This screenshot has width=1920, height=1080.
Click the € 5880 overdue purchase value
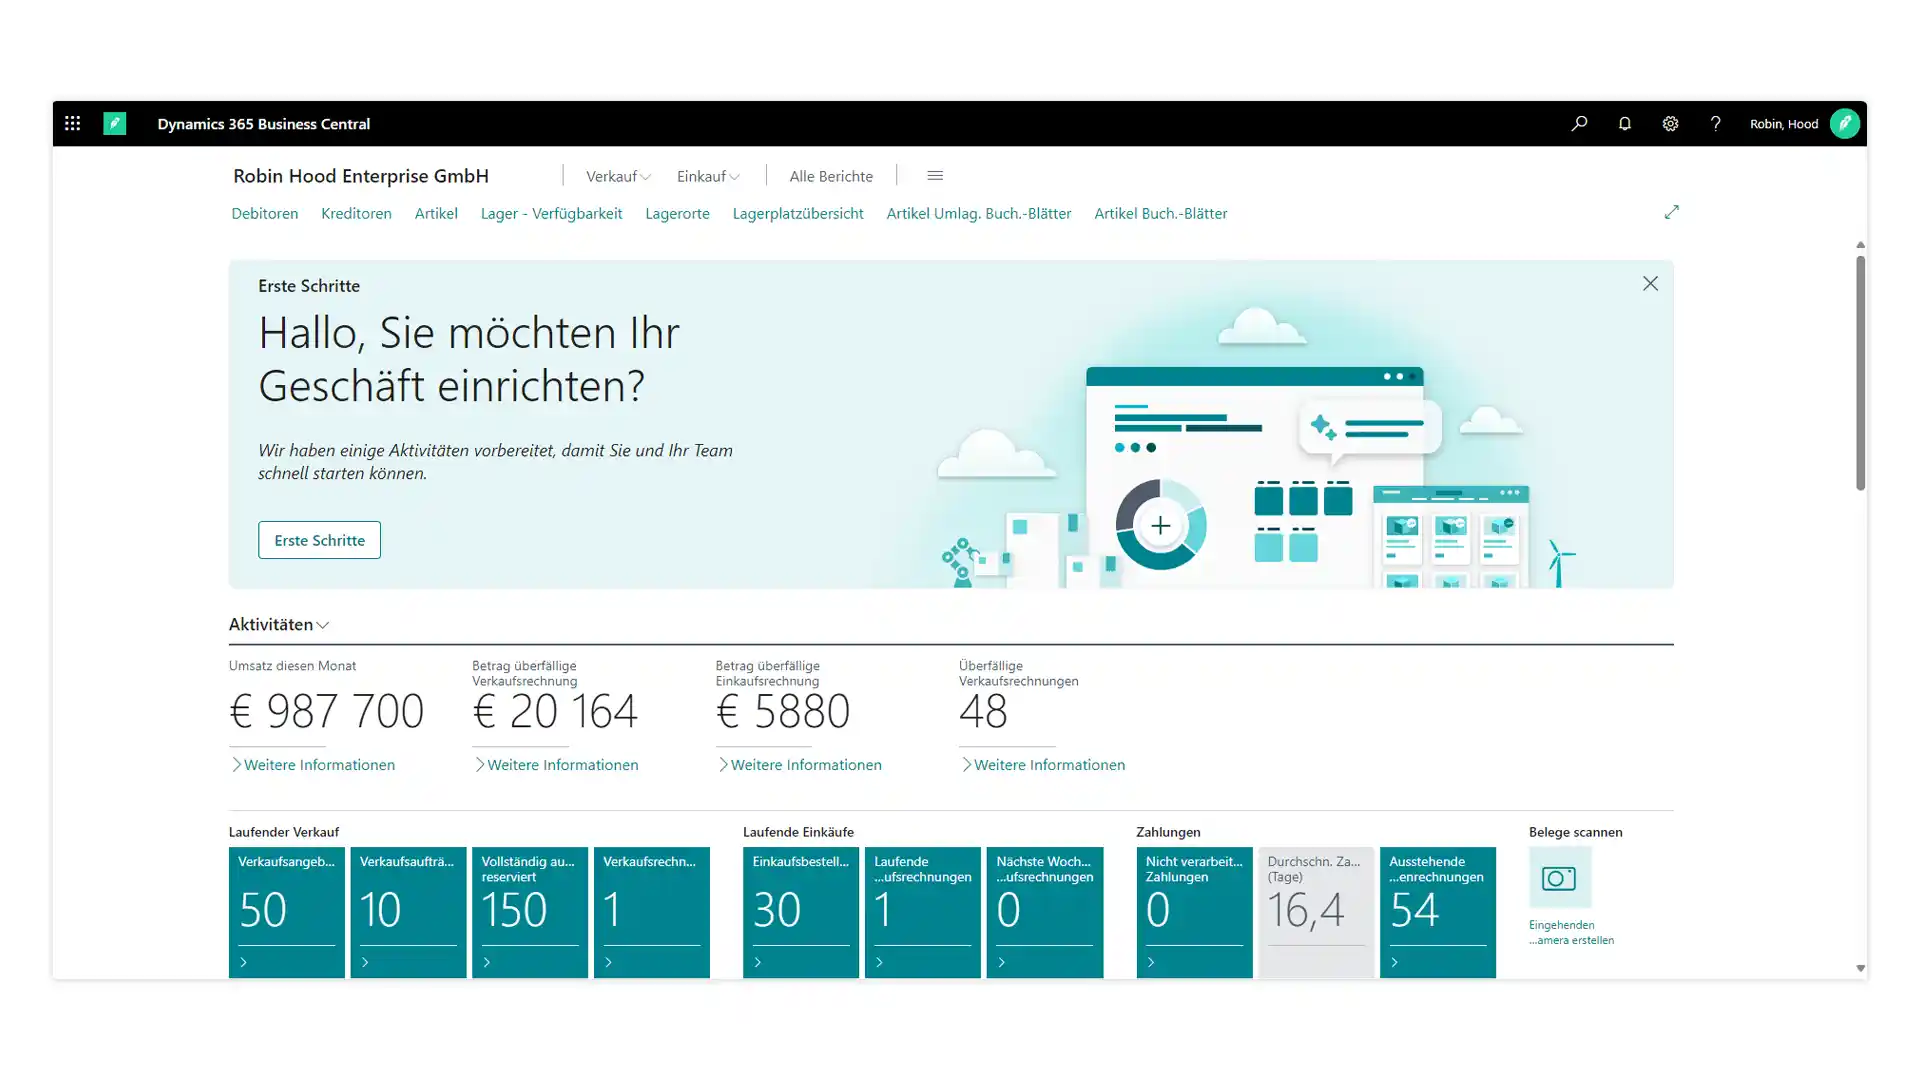[x=783, y=711]
